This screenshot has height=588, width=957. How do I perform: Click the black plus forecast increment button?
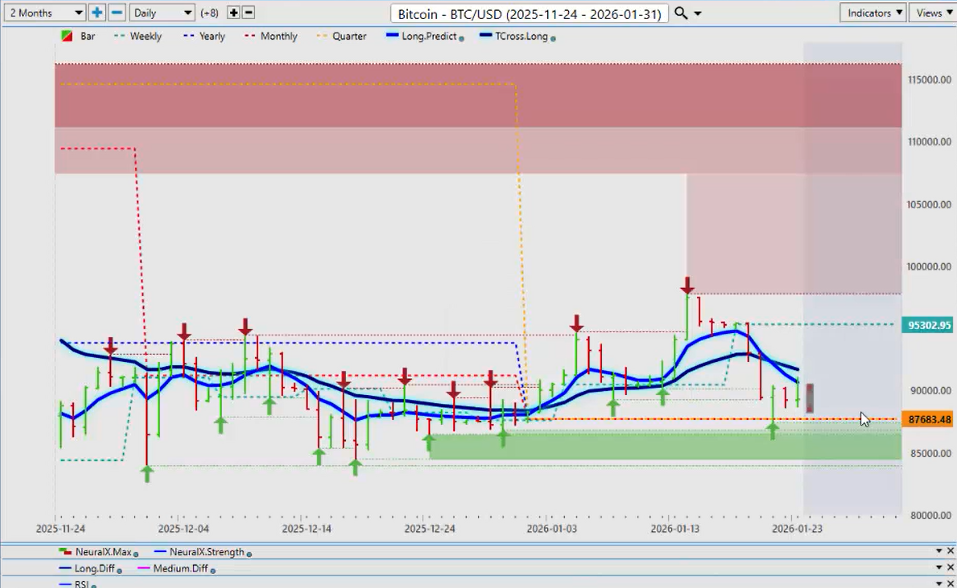point(234,13)
